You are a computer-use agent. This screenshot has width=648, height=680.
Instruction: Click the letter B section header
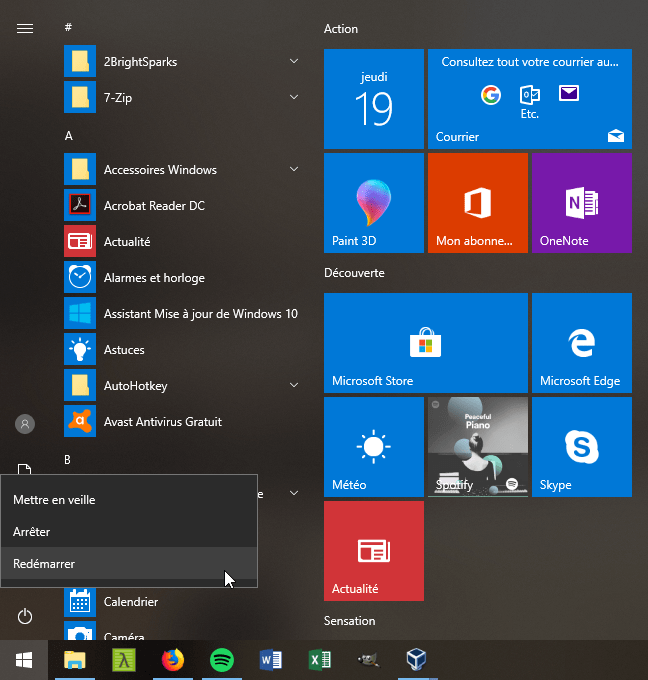(x=67, y=460)
